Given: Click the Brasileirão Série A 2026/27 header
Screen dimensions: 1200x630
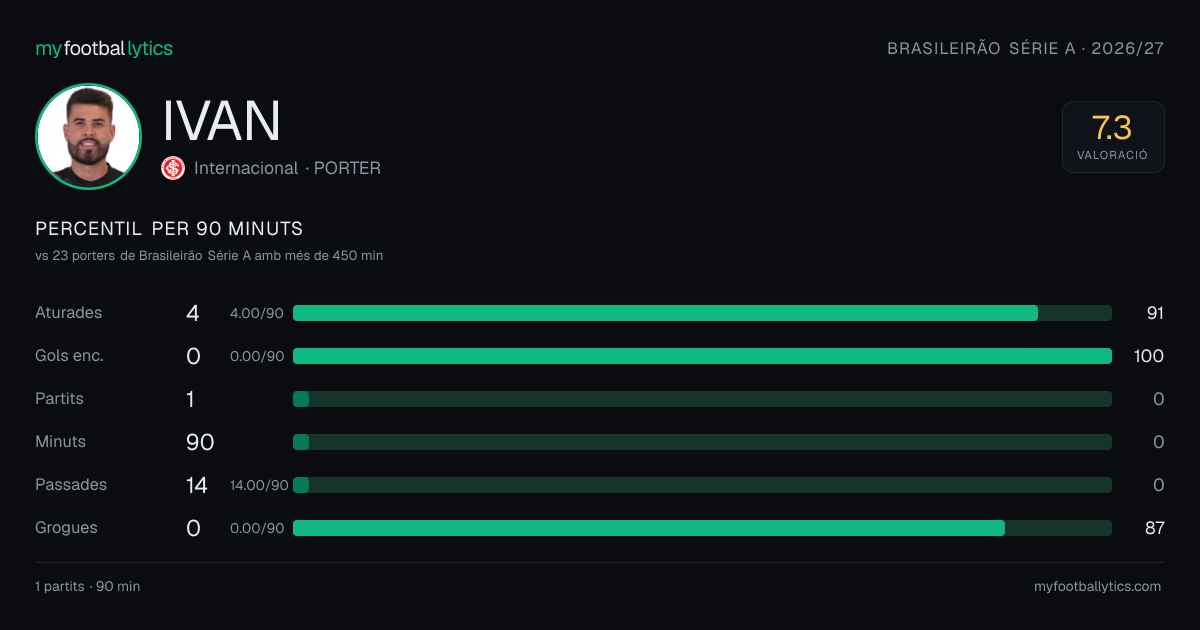Looking at the screenshot, I should pyautogui.click(x=1026, y=48).
